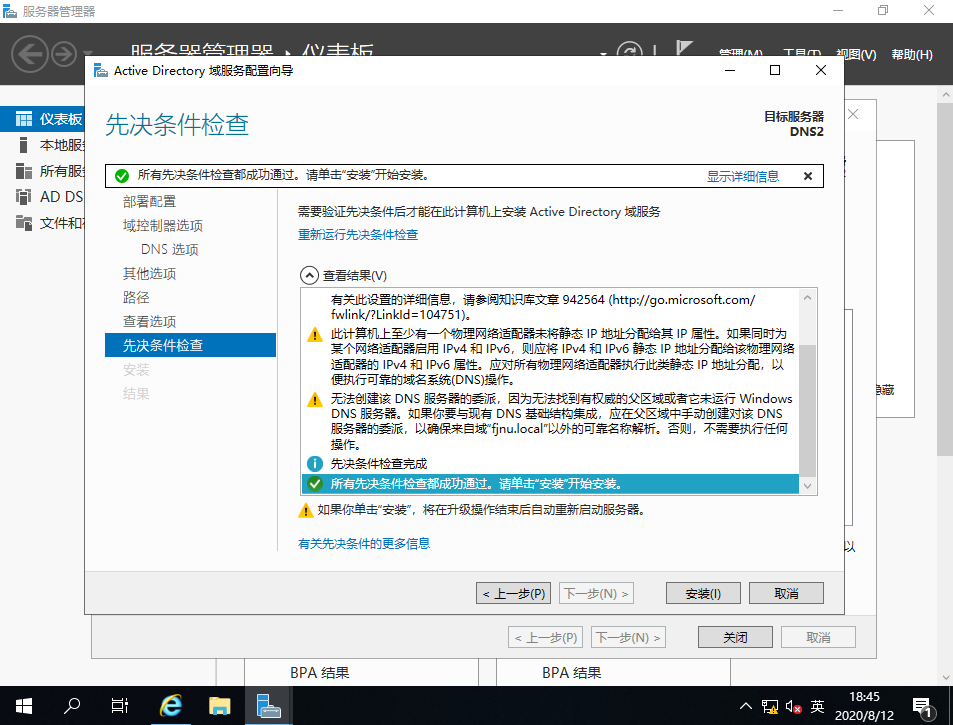Image resolution: width=953 pixels, height=725 pixels.
Task: Click green check icon in notification bar
Action: coord(122,176)
